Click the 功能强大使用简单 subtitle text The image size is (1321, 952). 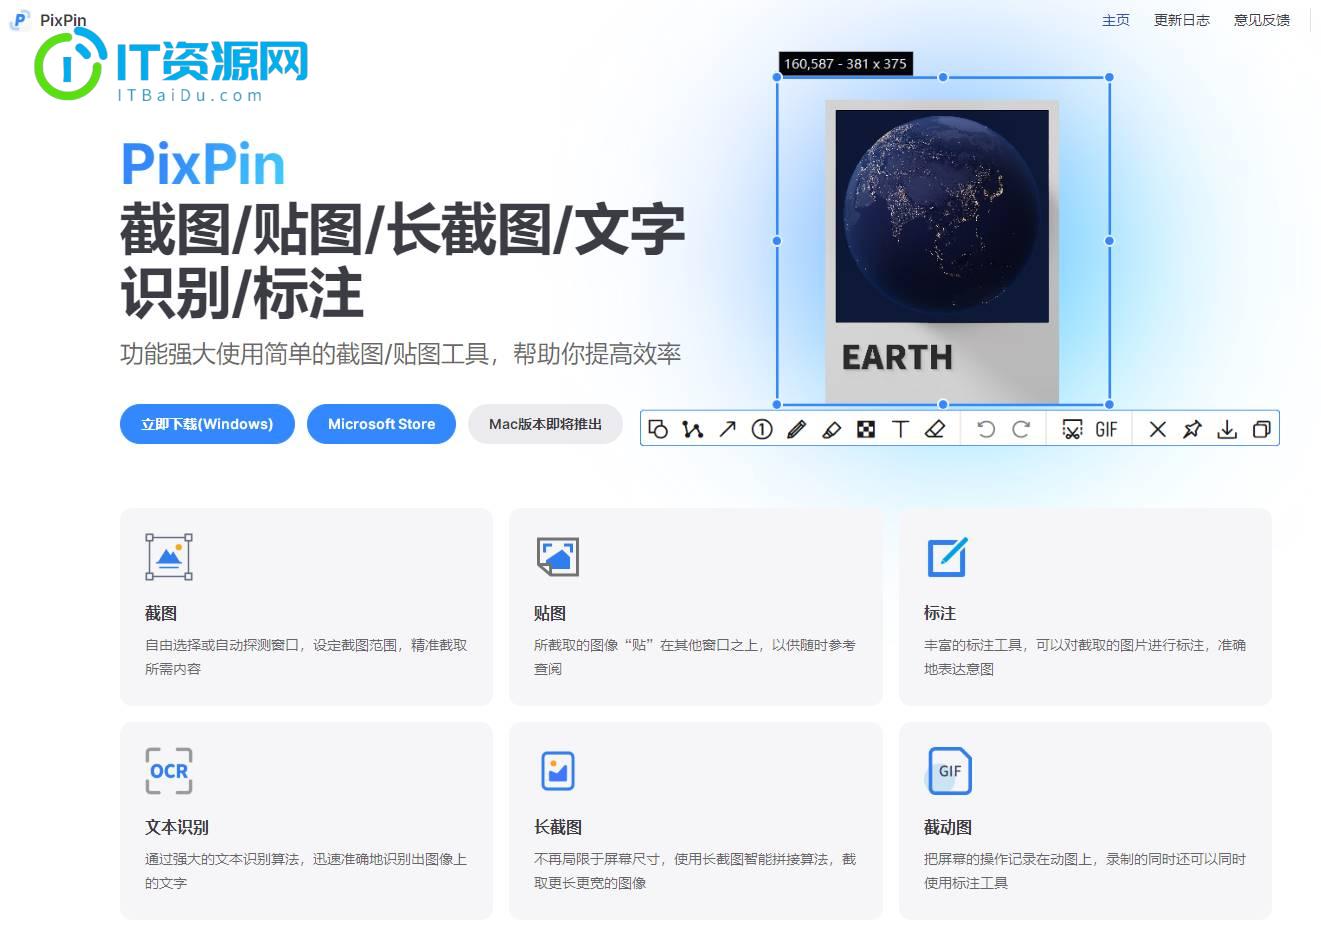click(401, 354)
